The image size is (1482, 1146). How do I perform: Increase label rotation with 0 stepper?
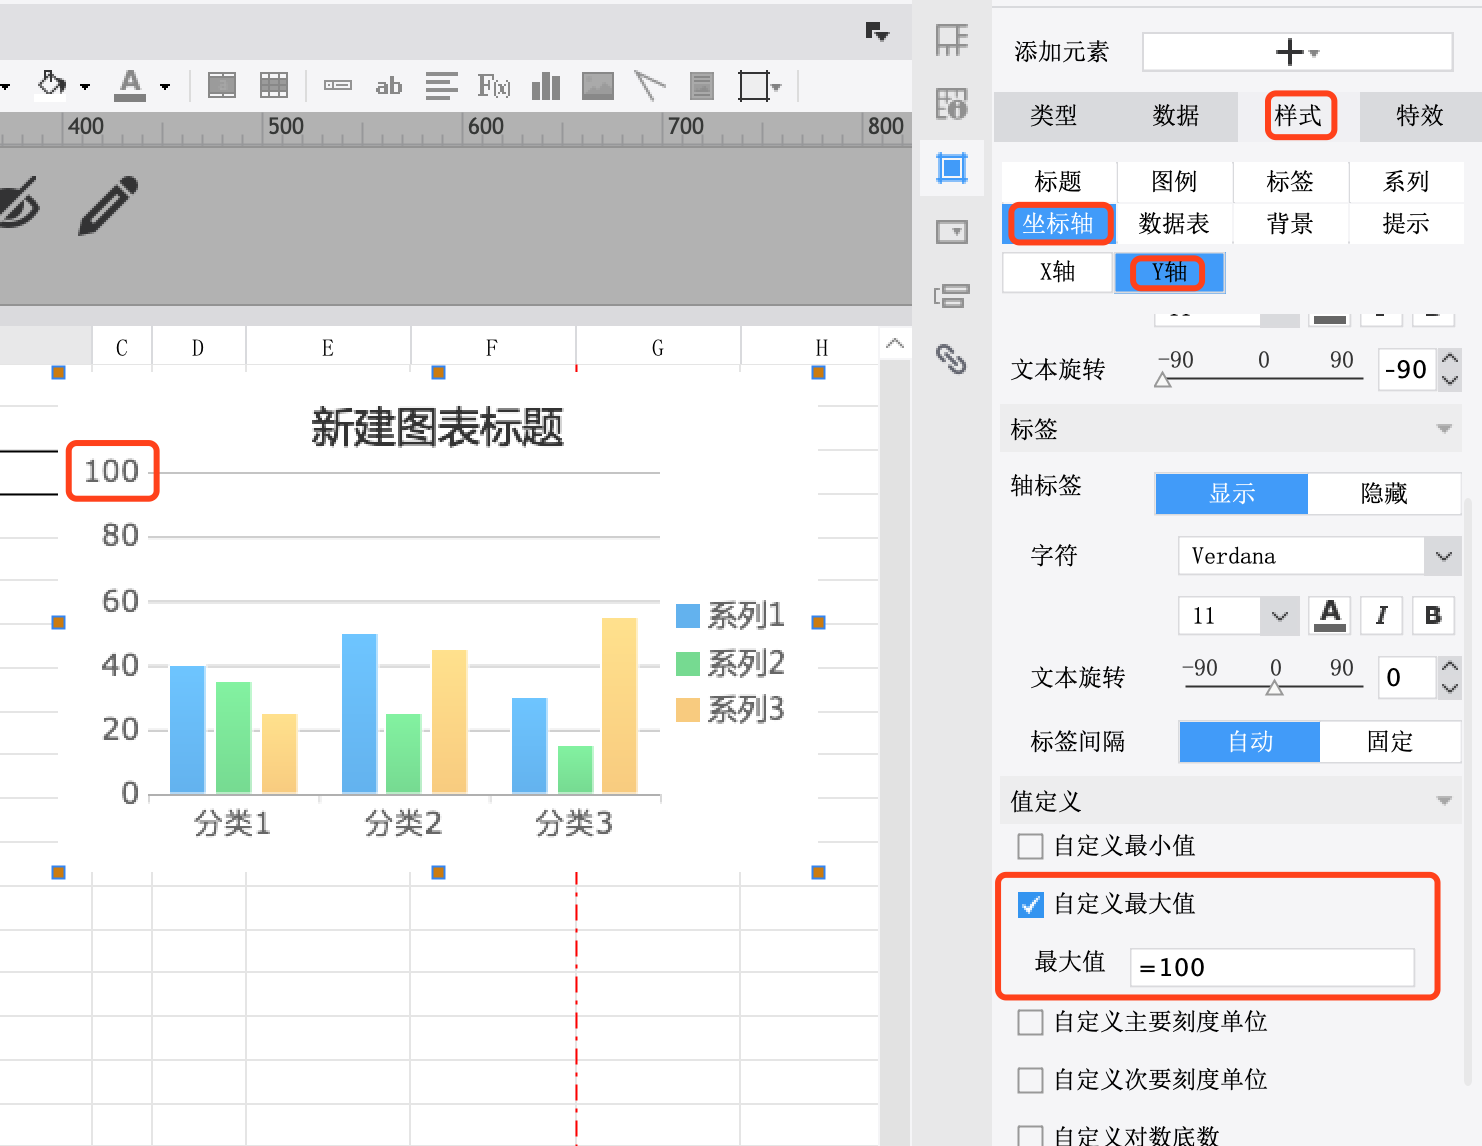pos(1450,667)
